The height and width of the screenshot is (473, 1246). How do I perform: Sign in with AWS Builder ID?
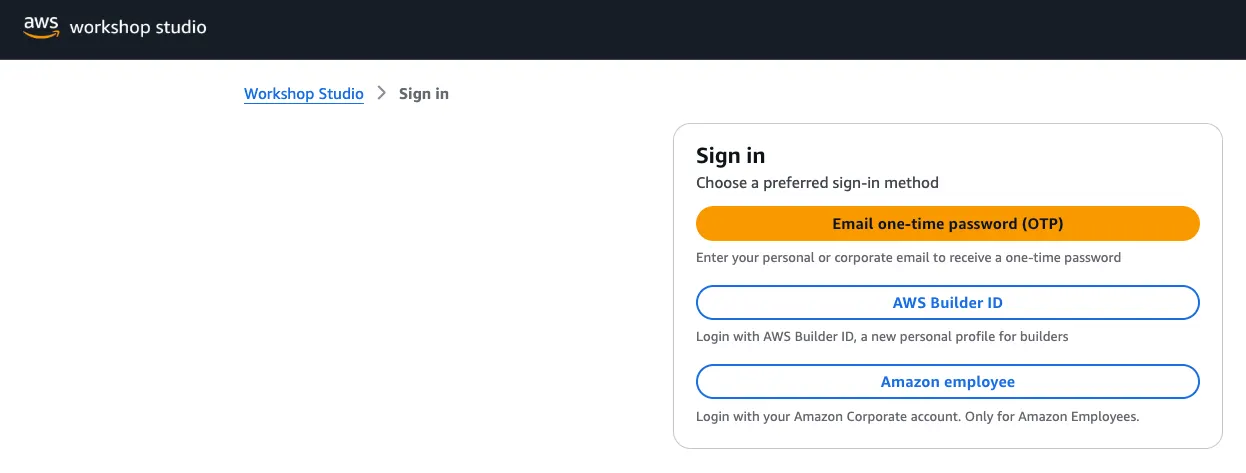pos(947,303)
